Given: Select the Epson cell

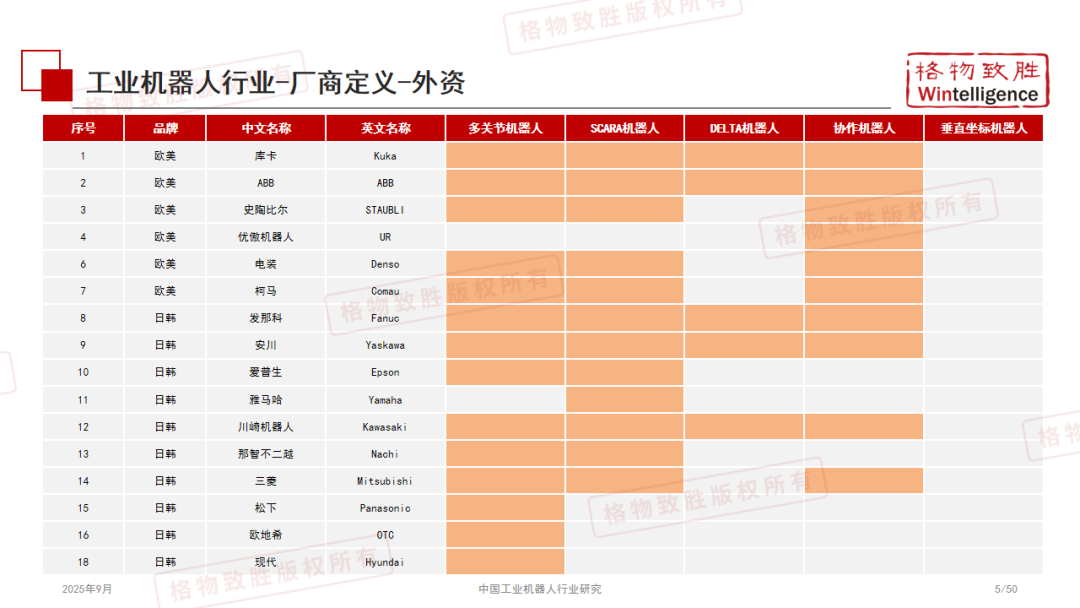Looking at the screenshot, I should [x=386, y=372].
